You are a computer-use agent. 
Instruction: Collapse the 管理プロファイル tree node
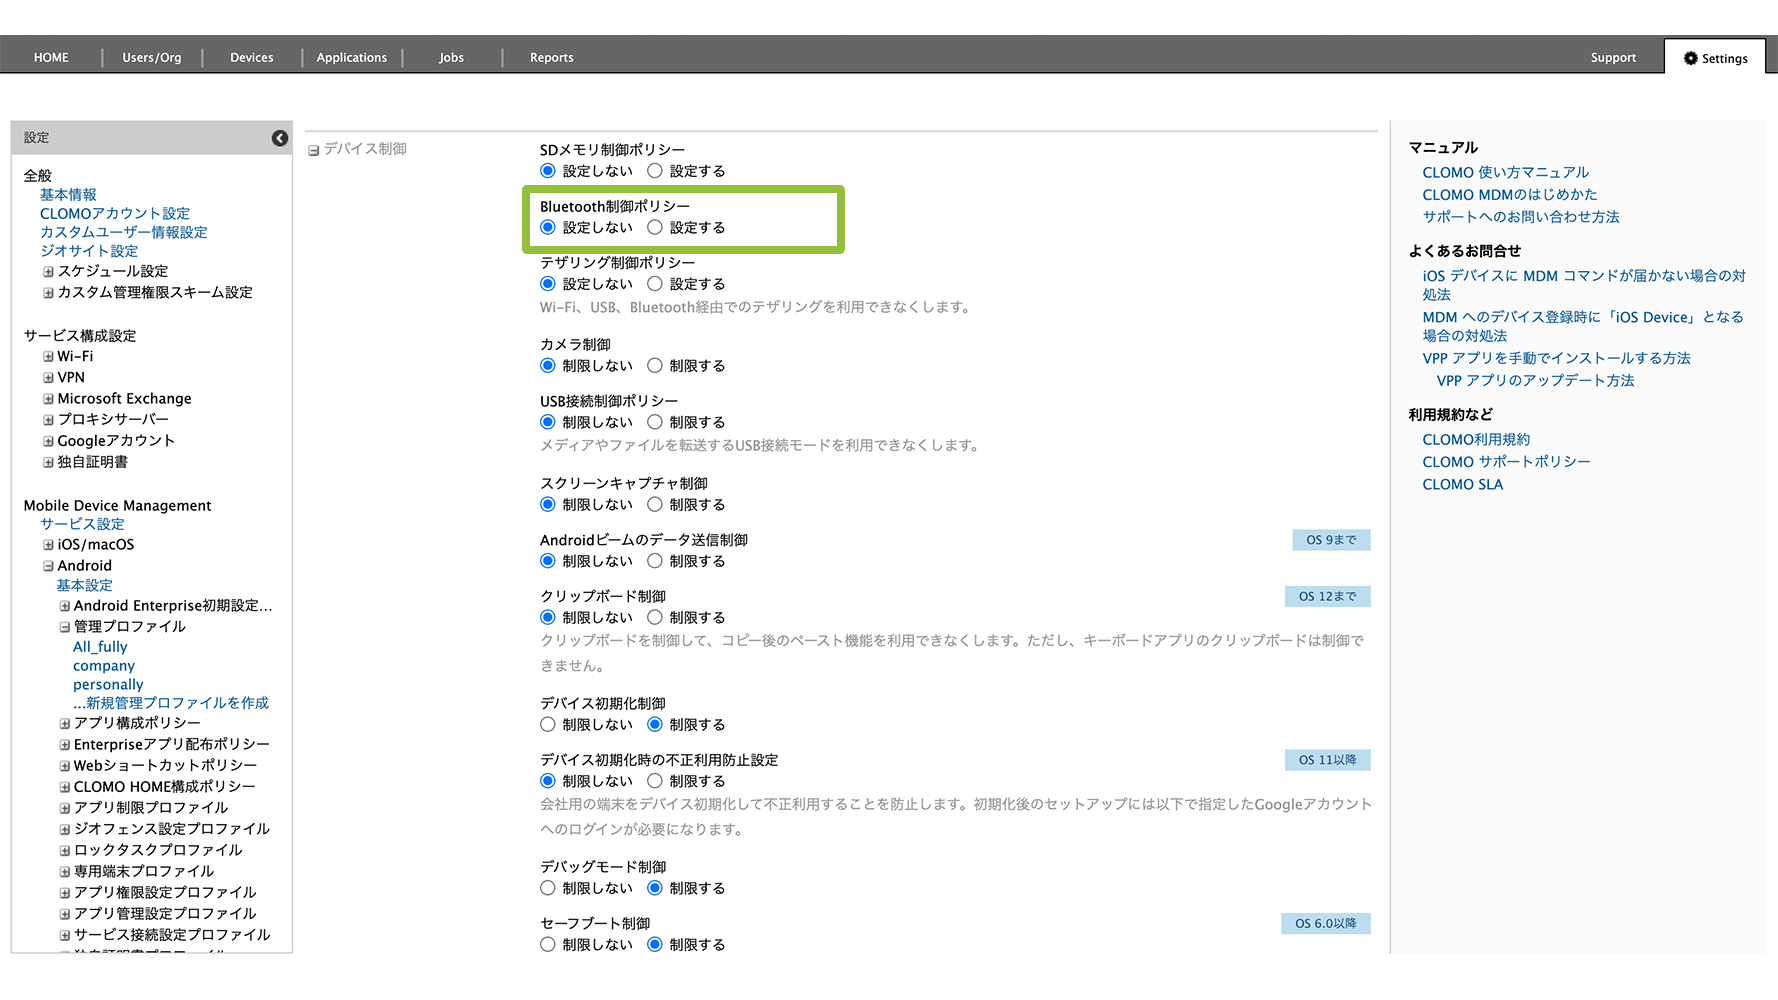point(64,627)
